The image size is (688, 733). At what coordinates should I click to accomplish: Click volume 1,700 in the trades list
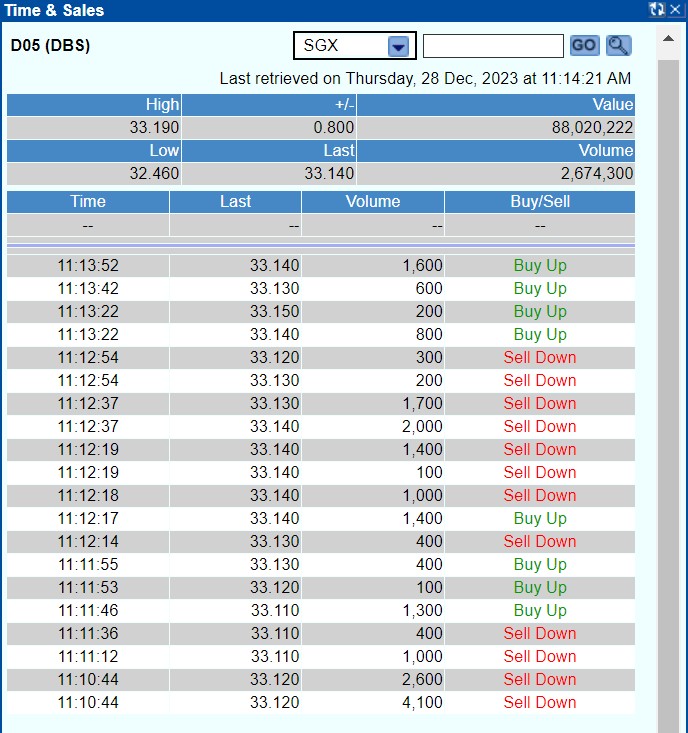(423, 403)
